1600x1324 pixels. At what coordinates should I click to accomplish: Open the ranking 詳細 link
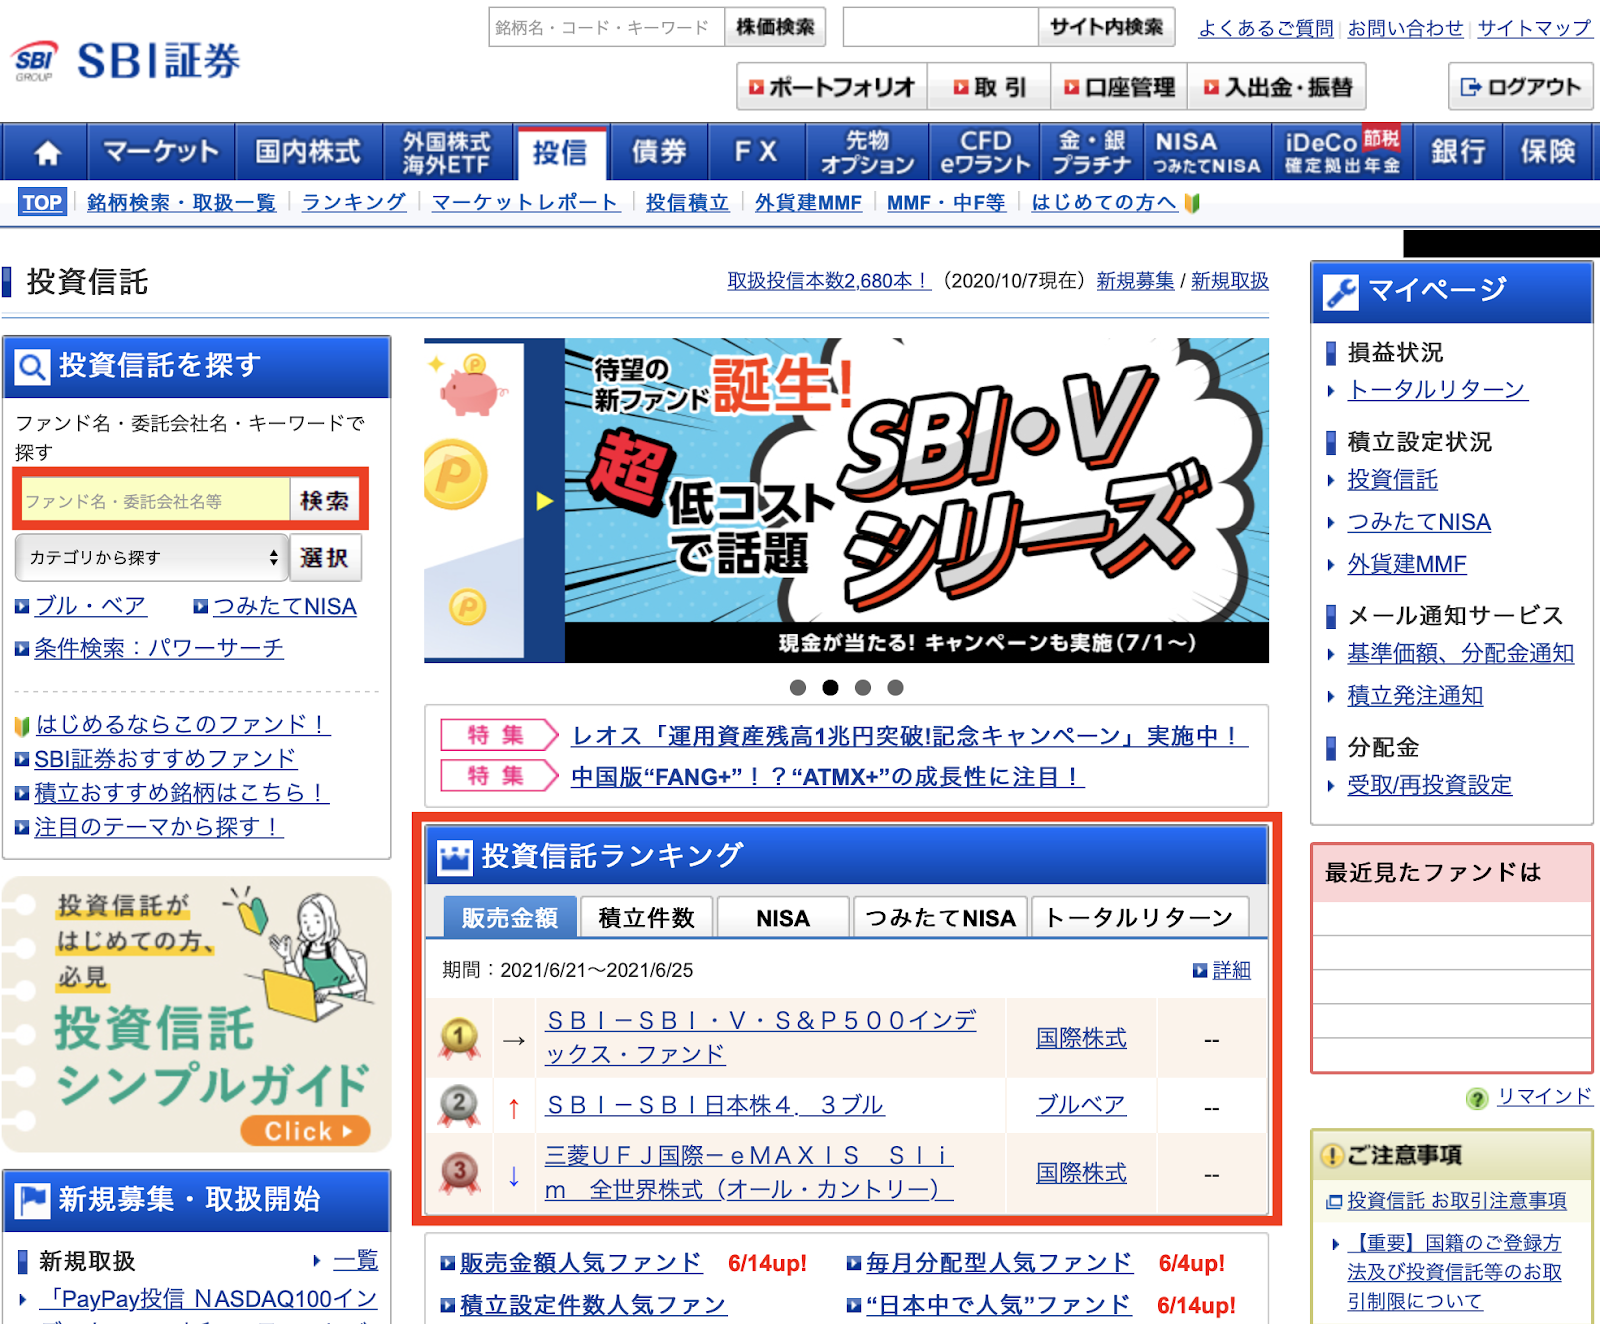click(x=1231, y=970)
